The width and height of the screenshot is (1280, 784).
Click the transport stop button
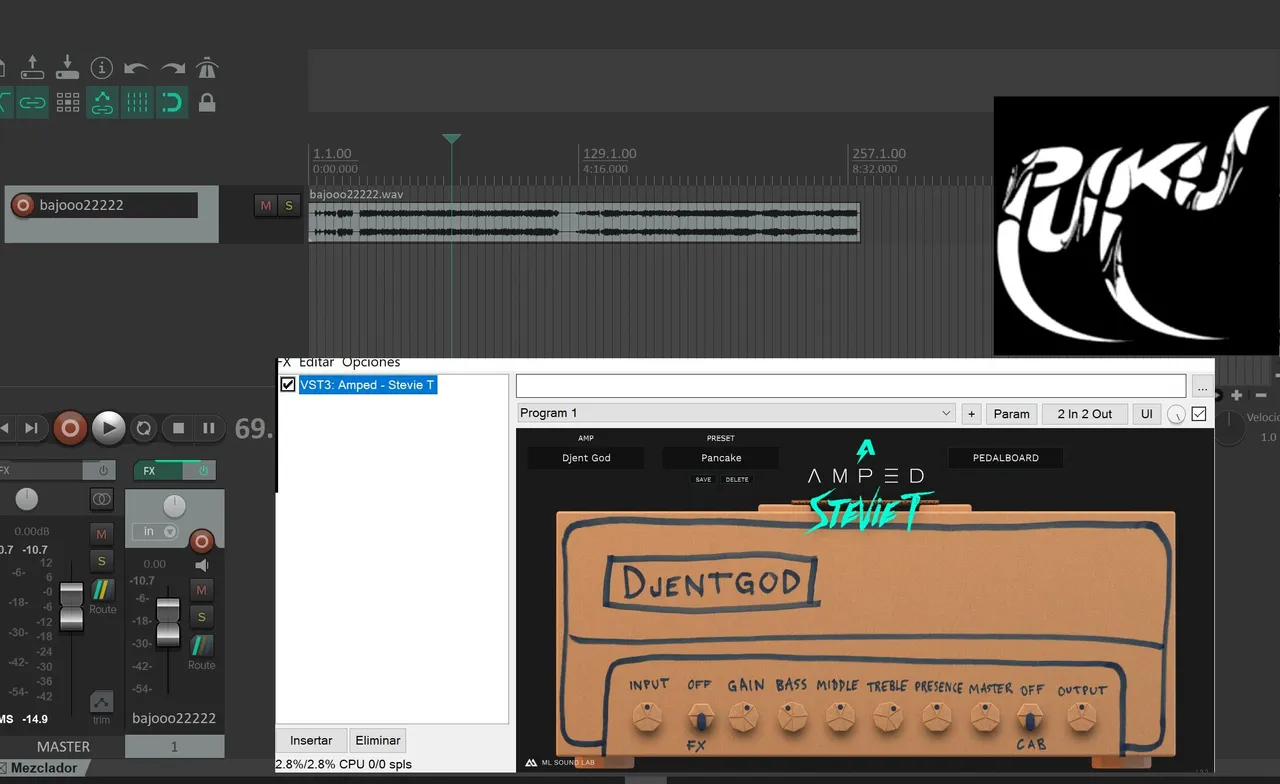point(178,428)
